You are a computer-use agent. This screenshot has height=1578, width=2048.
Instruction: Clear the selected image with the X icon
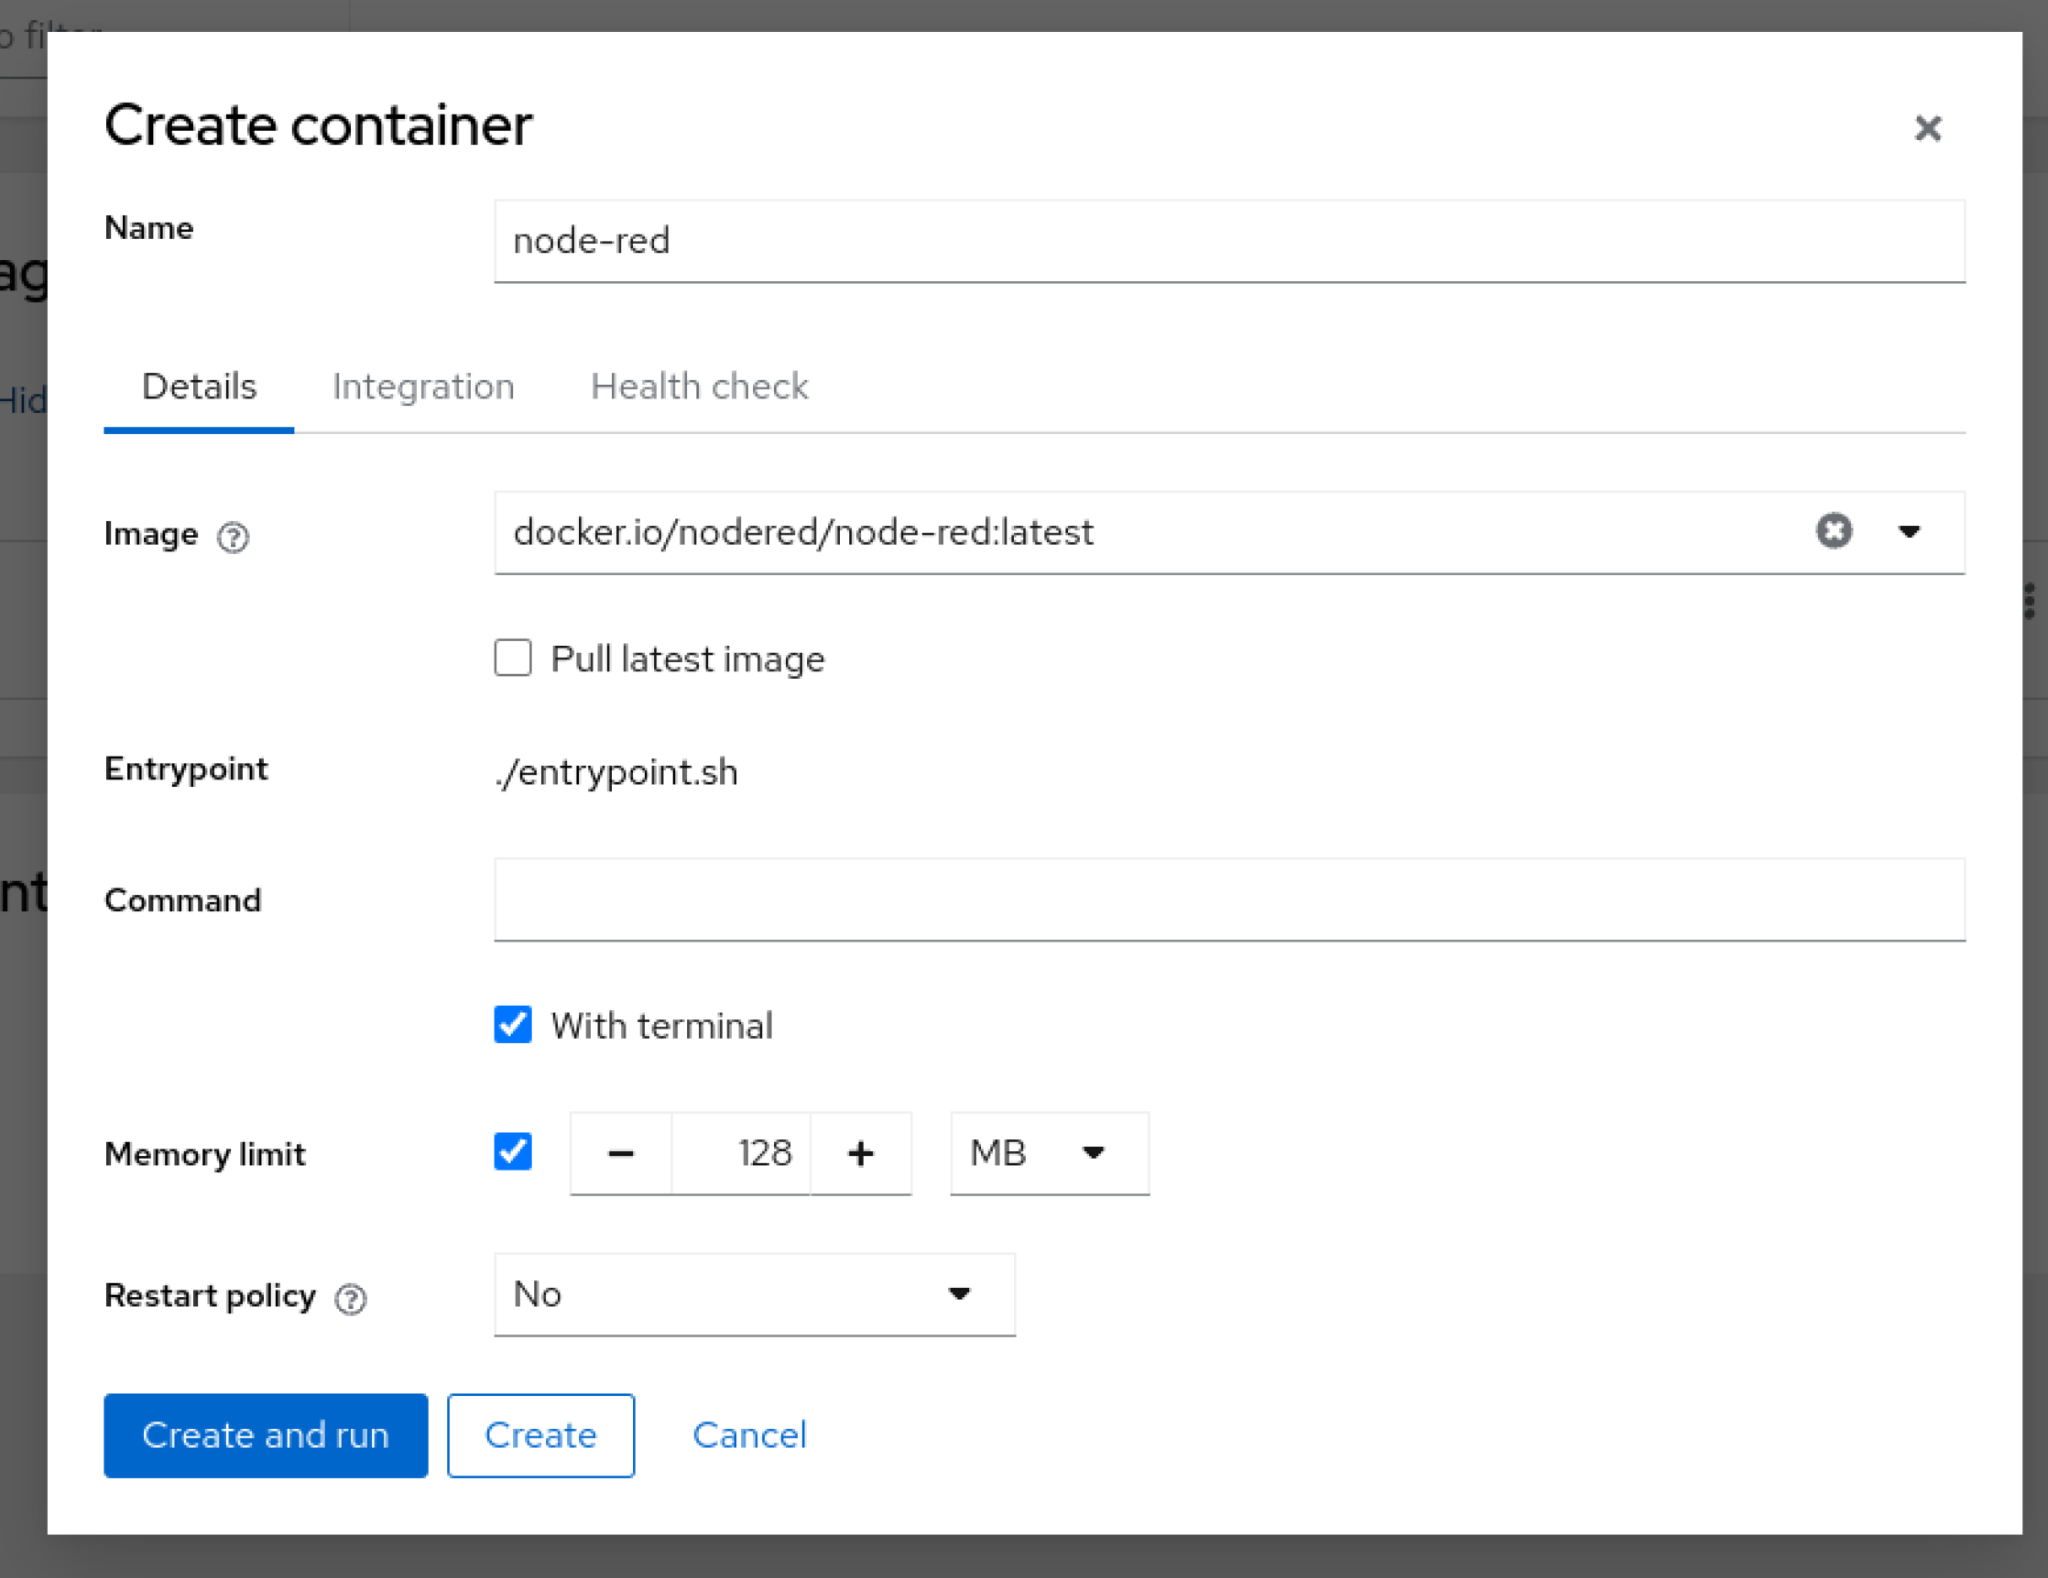click(x=1833, y=531)
